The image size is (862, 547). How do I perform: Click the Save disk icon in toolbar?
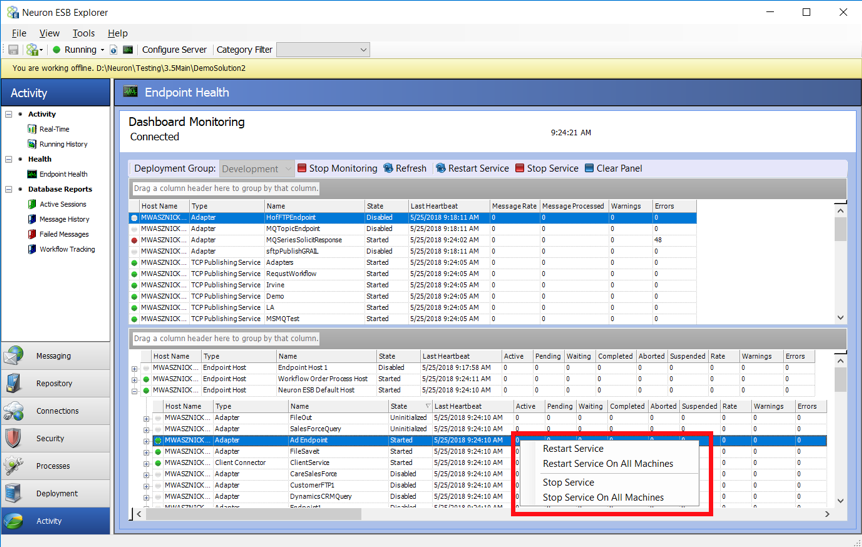pos(13,49)
